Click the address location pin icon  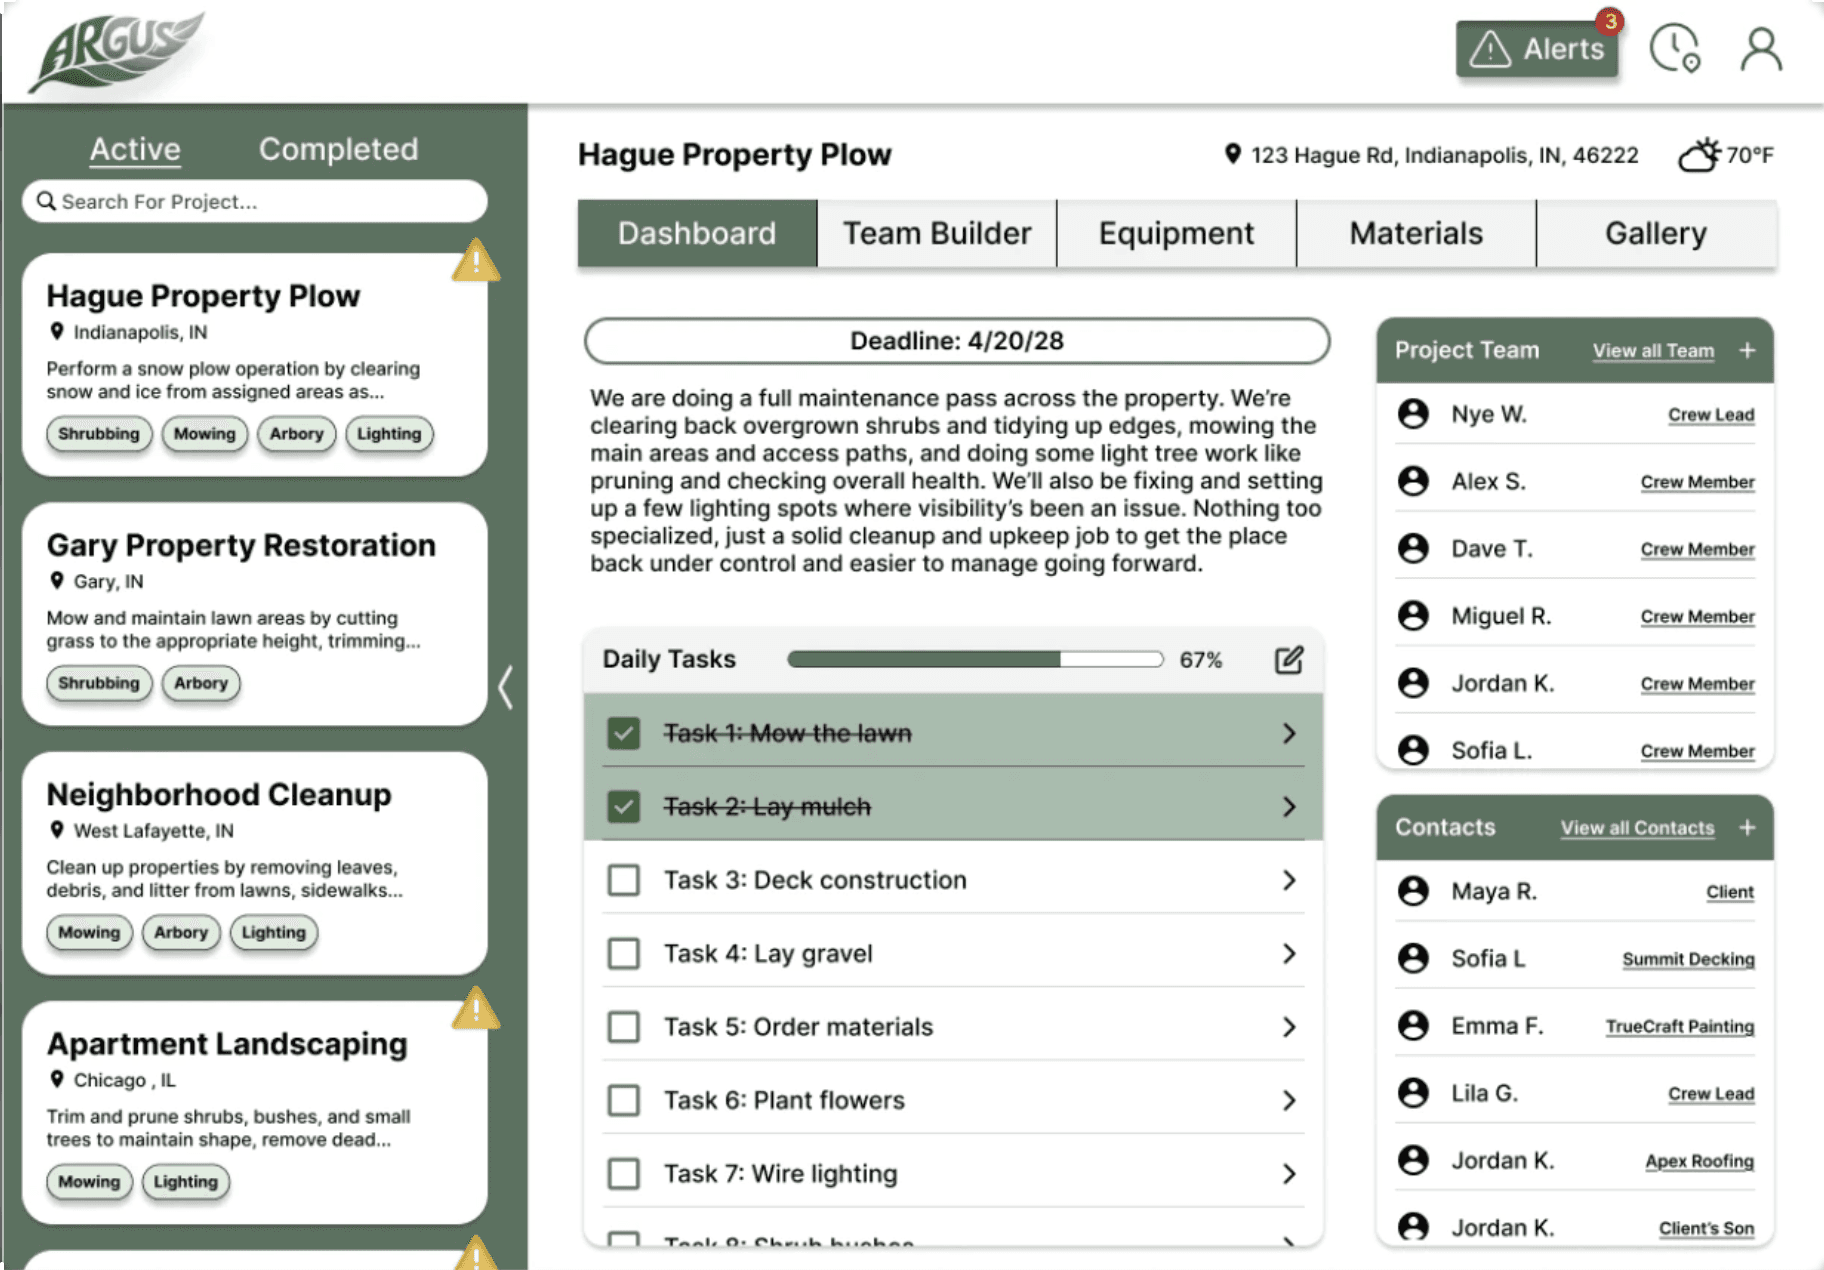(x=1233, y=154)
